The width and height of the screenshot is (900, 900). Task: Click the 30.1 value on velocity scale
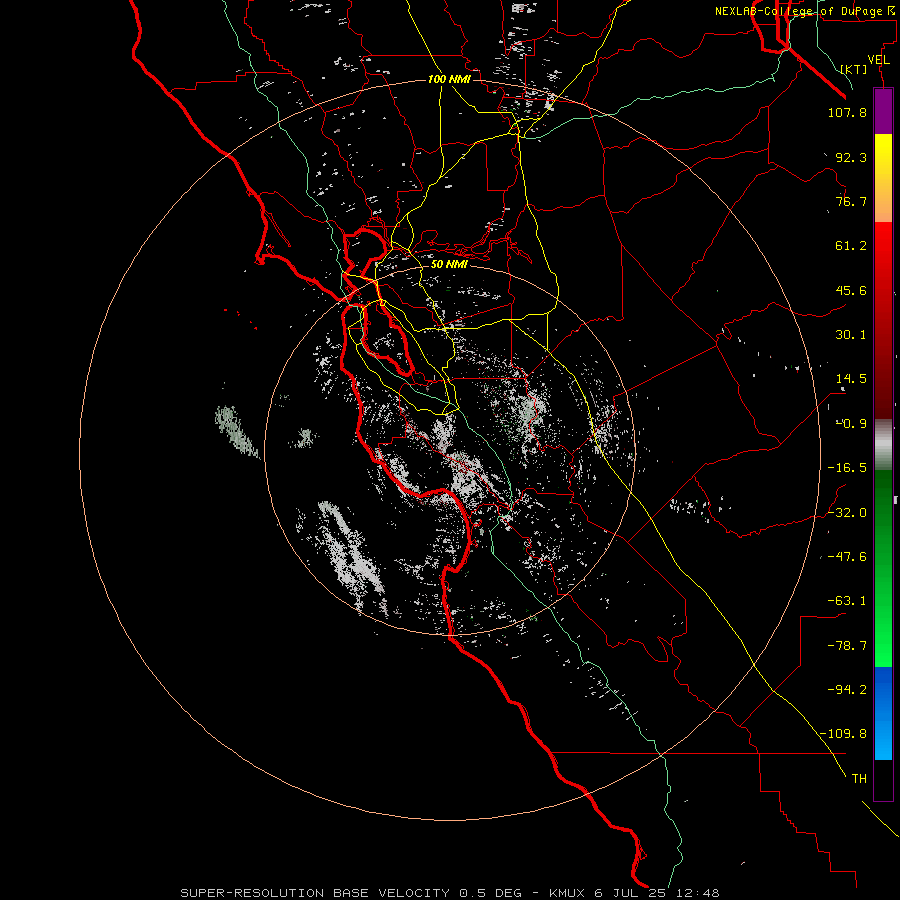(851, 335)
